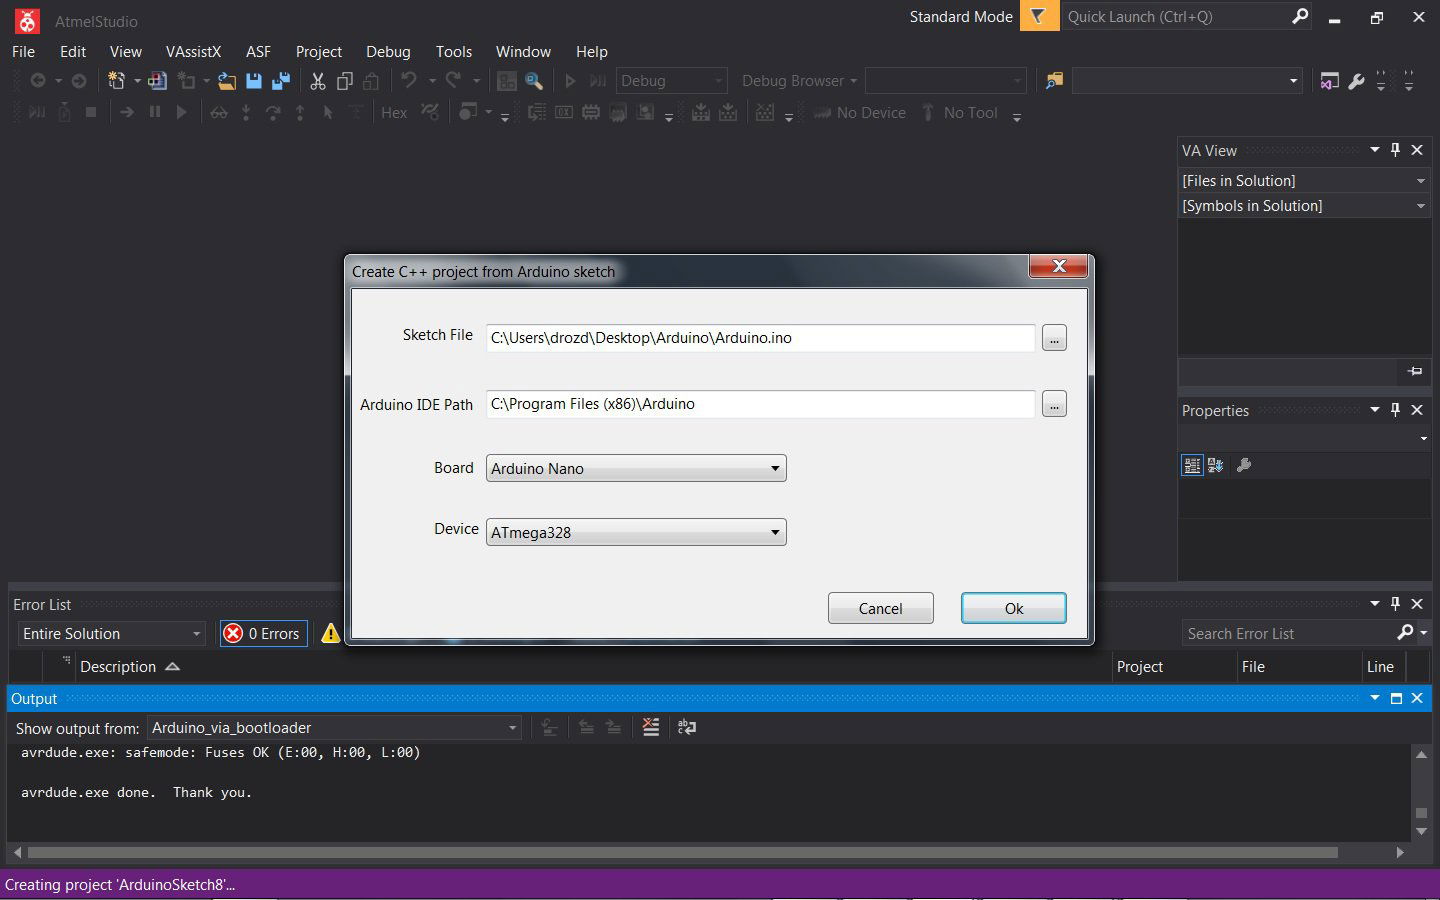Click the Atmel Studio ladybug logo

click(x=27, y=20)
